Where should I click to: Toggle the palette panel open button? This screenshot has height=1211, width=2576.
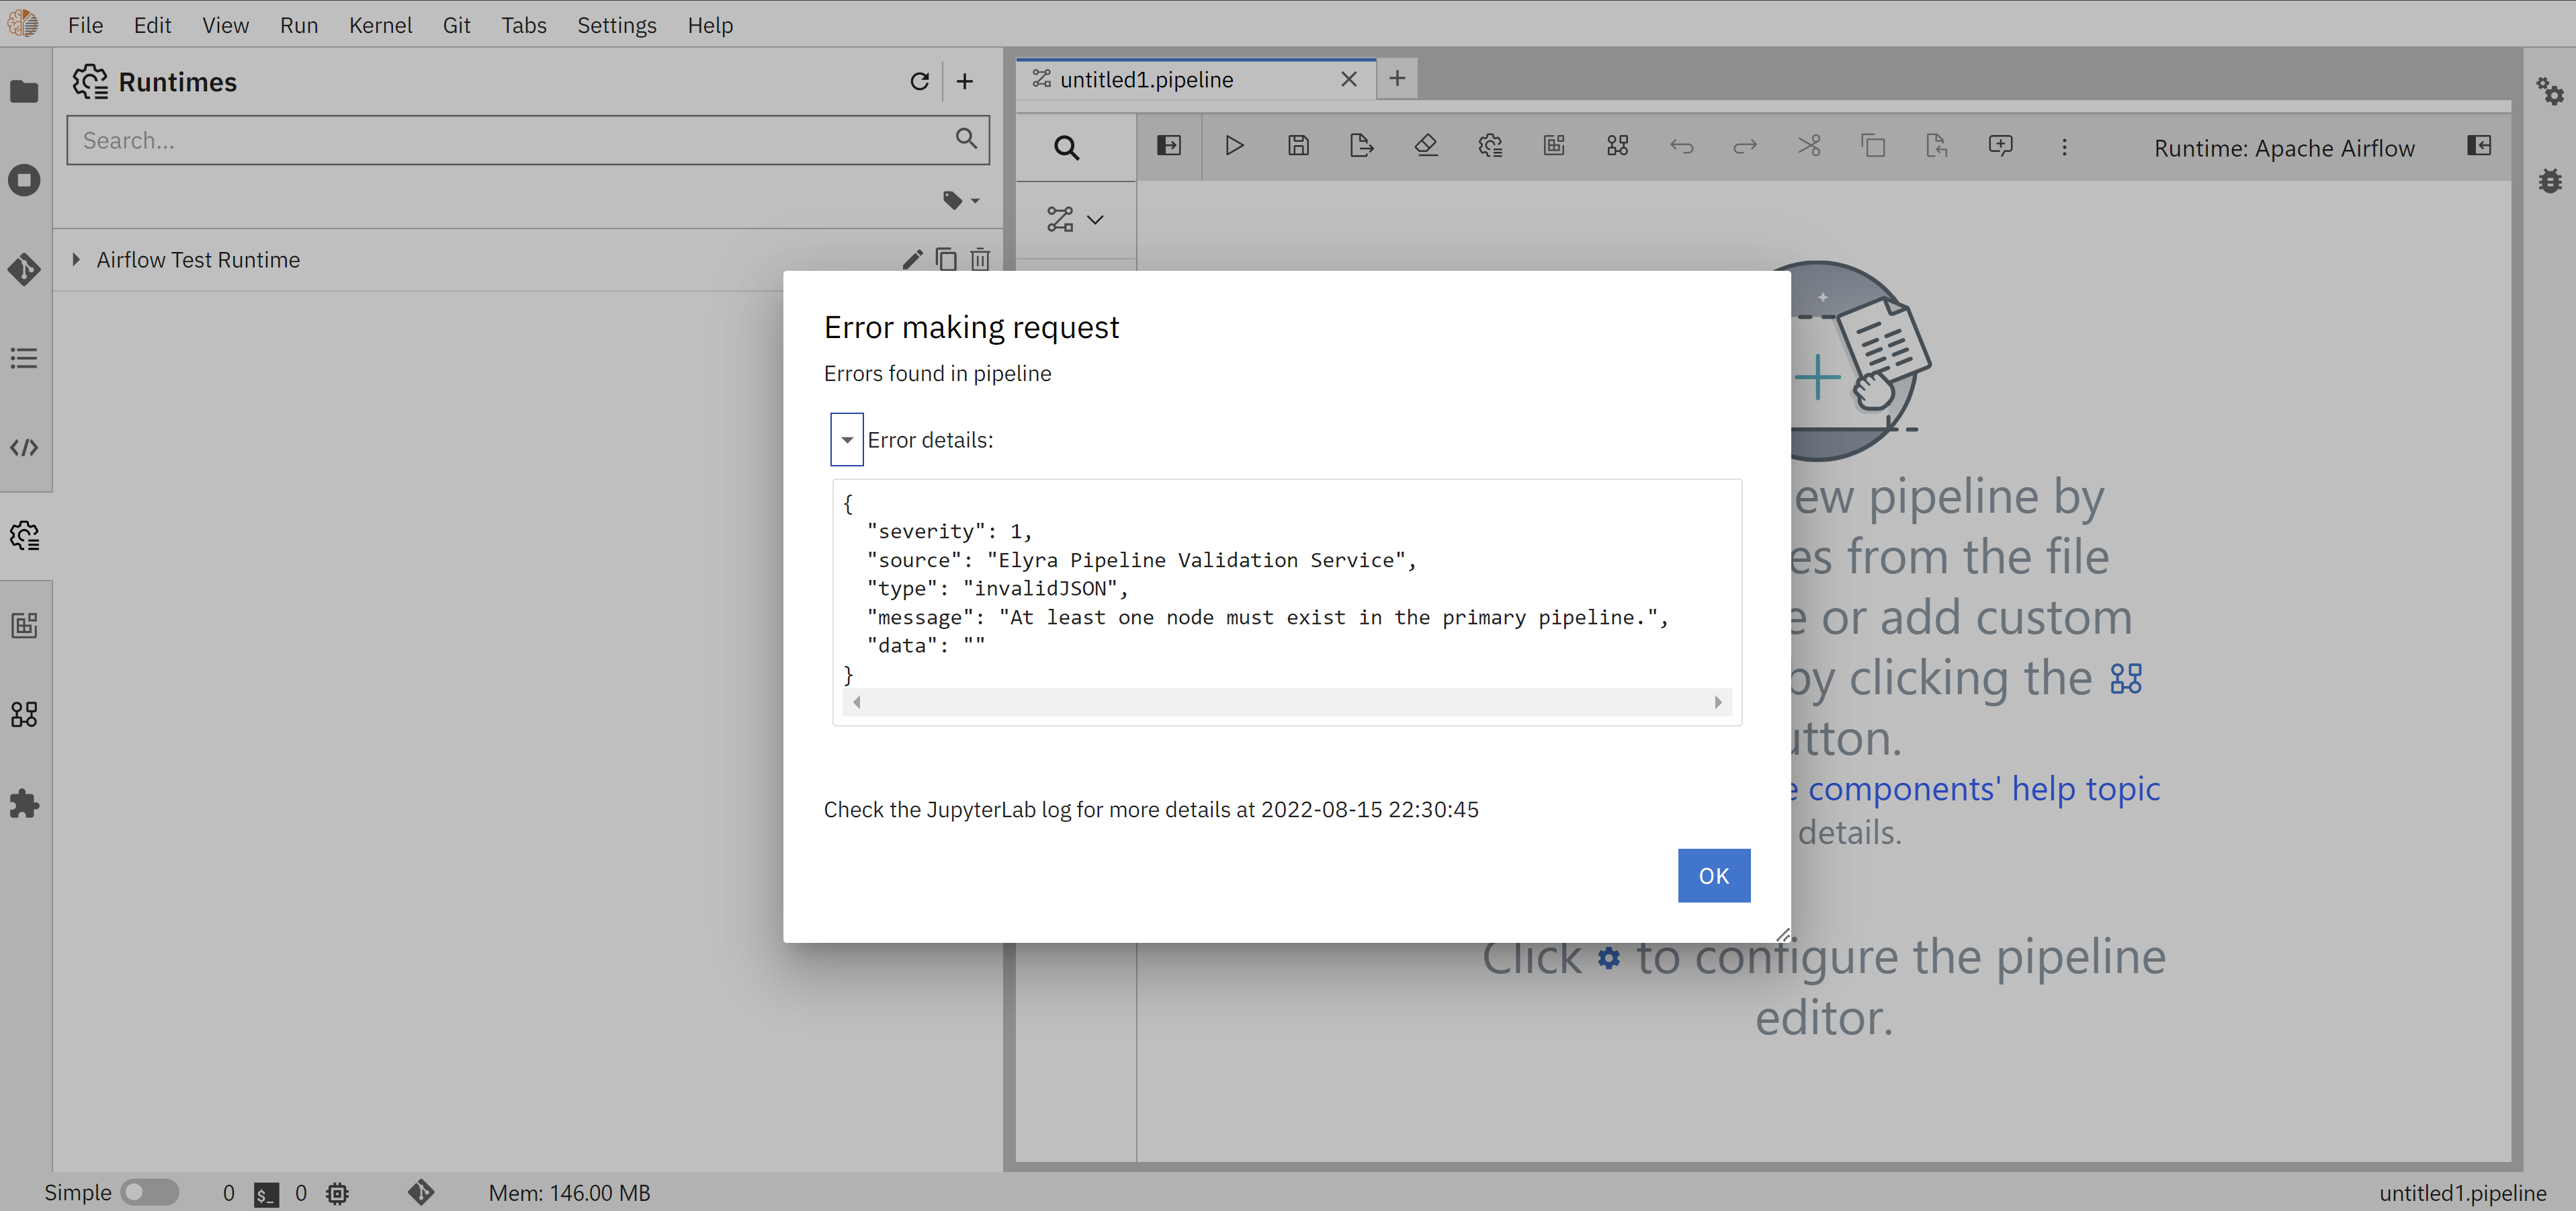tap(1168, 146)
